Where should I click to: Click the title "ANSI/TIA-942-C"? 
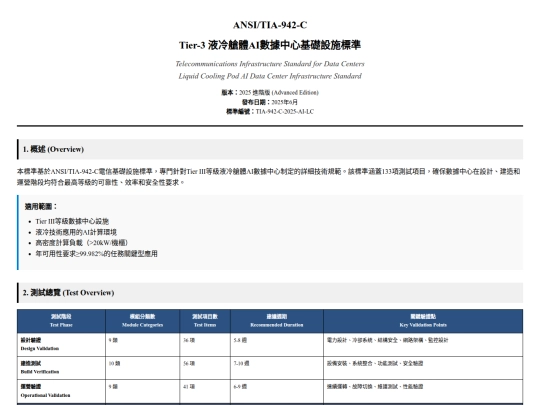270,25
